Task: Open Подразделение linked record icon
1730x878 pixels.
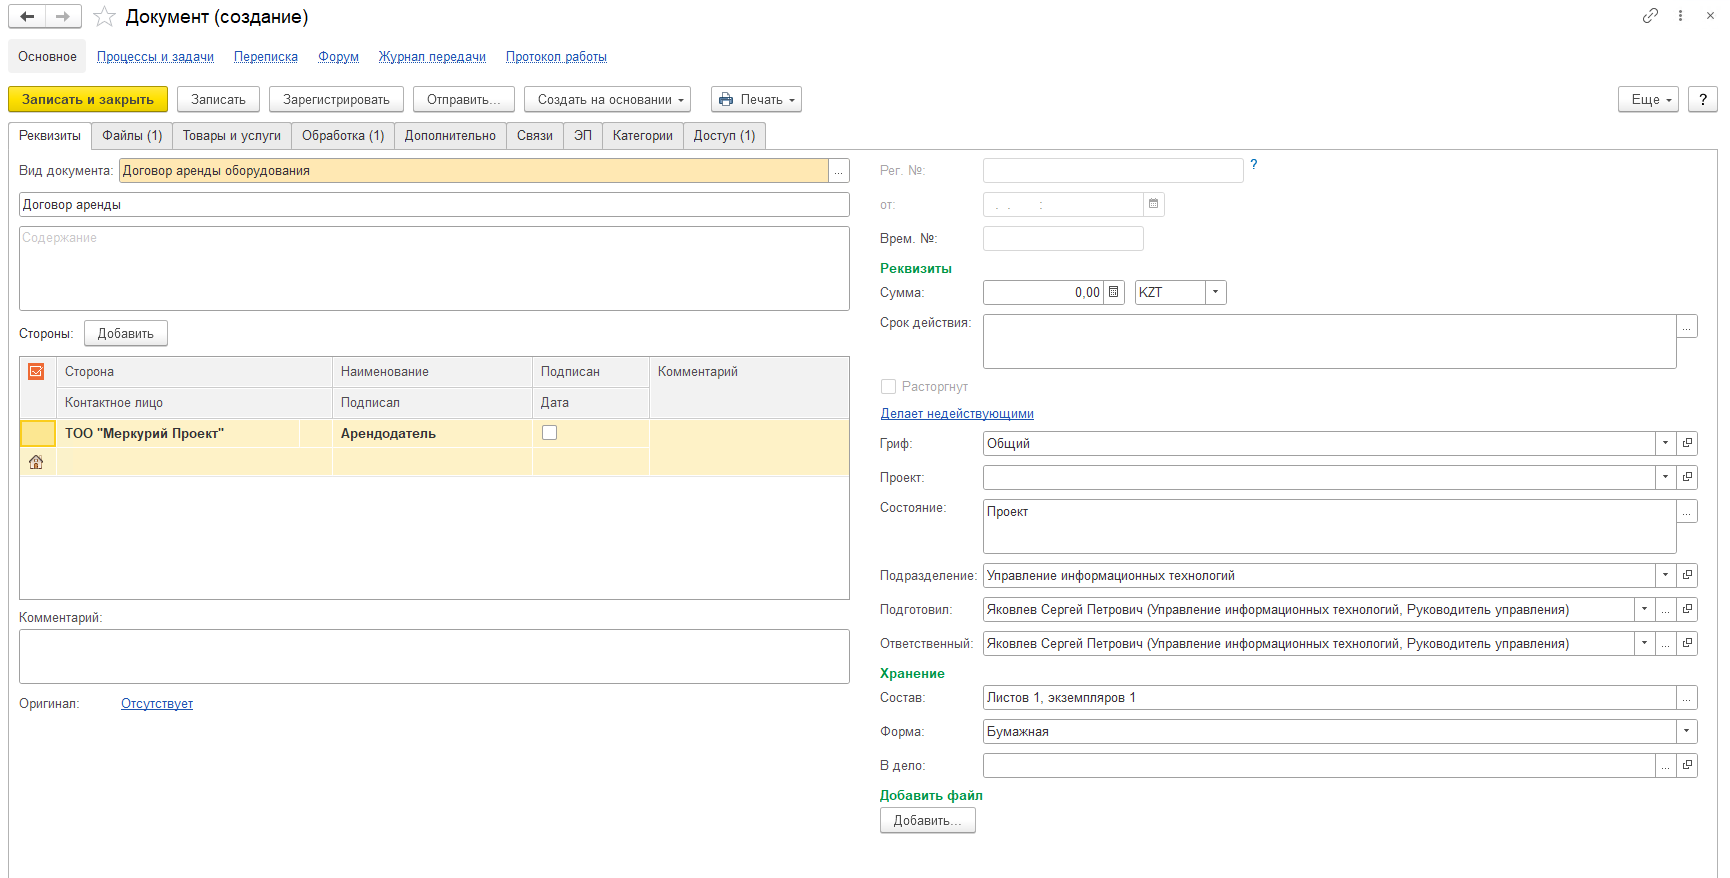Action: pos(1687,575)
